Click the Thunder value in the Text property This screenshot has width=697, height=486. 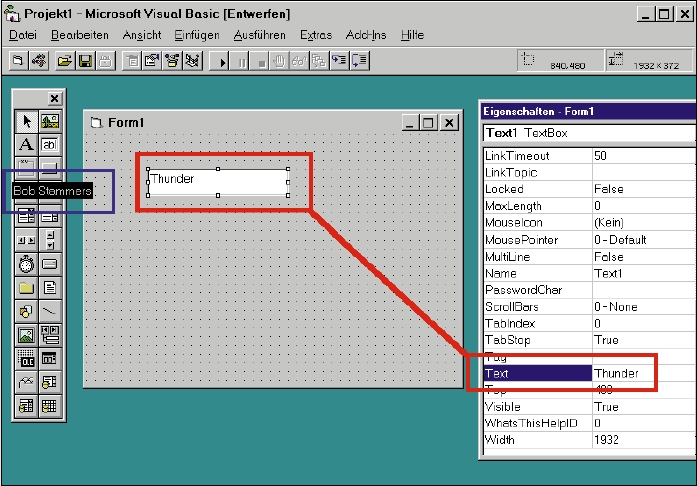pyautogui.click(x=616, y=374)
